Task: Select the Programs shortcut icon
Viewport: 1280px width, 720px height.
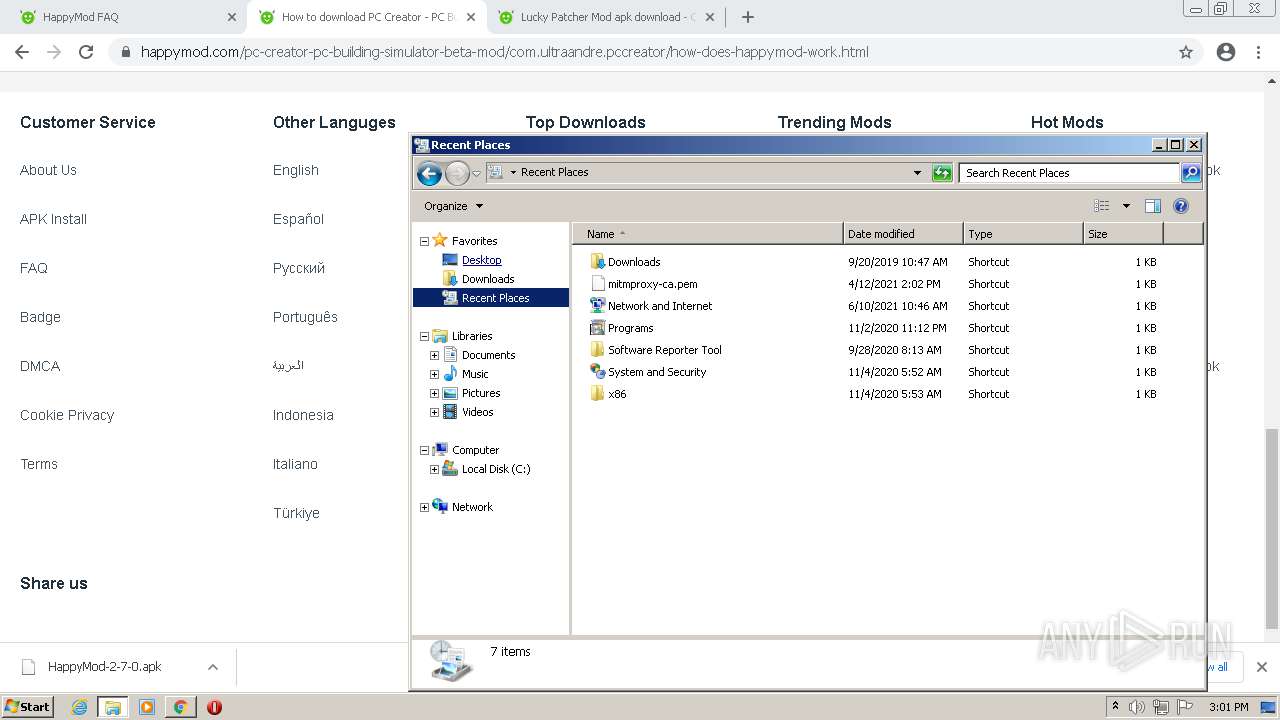Action: (x=597, y=328)
